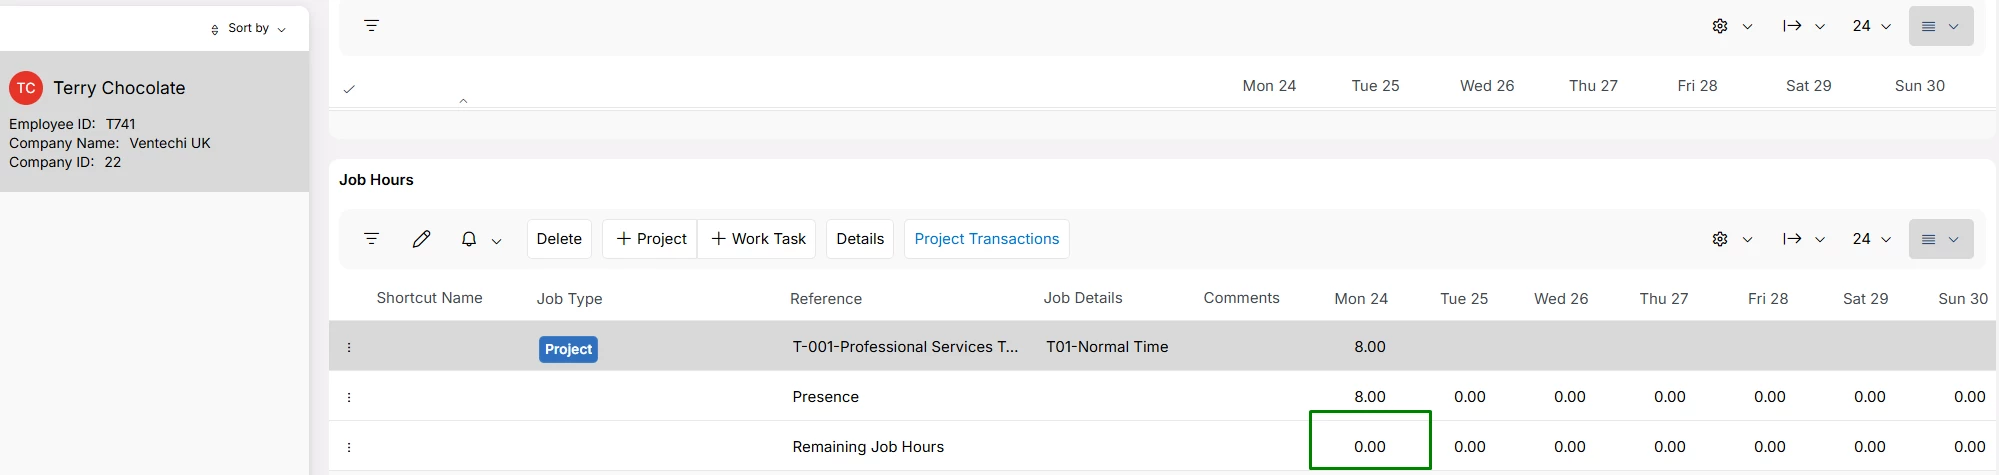Sort by the Job Type column header
Screen dimensions: 1999x475
point(569,299)
